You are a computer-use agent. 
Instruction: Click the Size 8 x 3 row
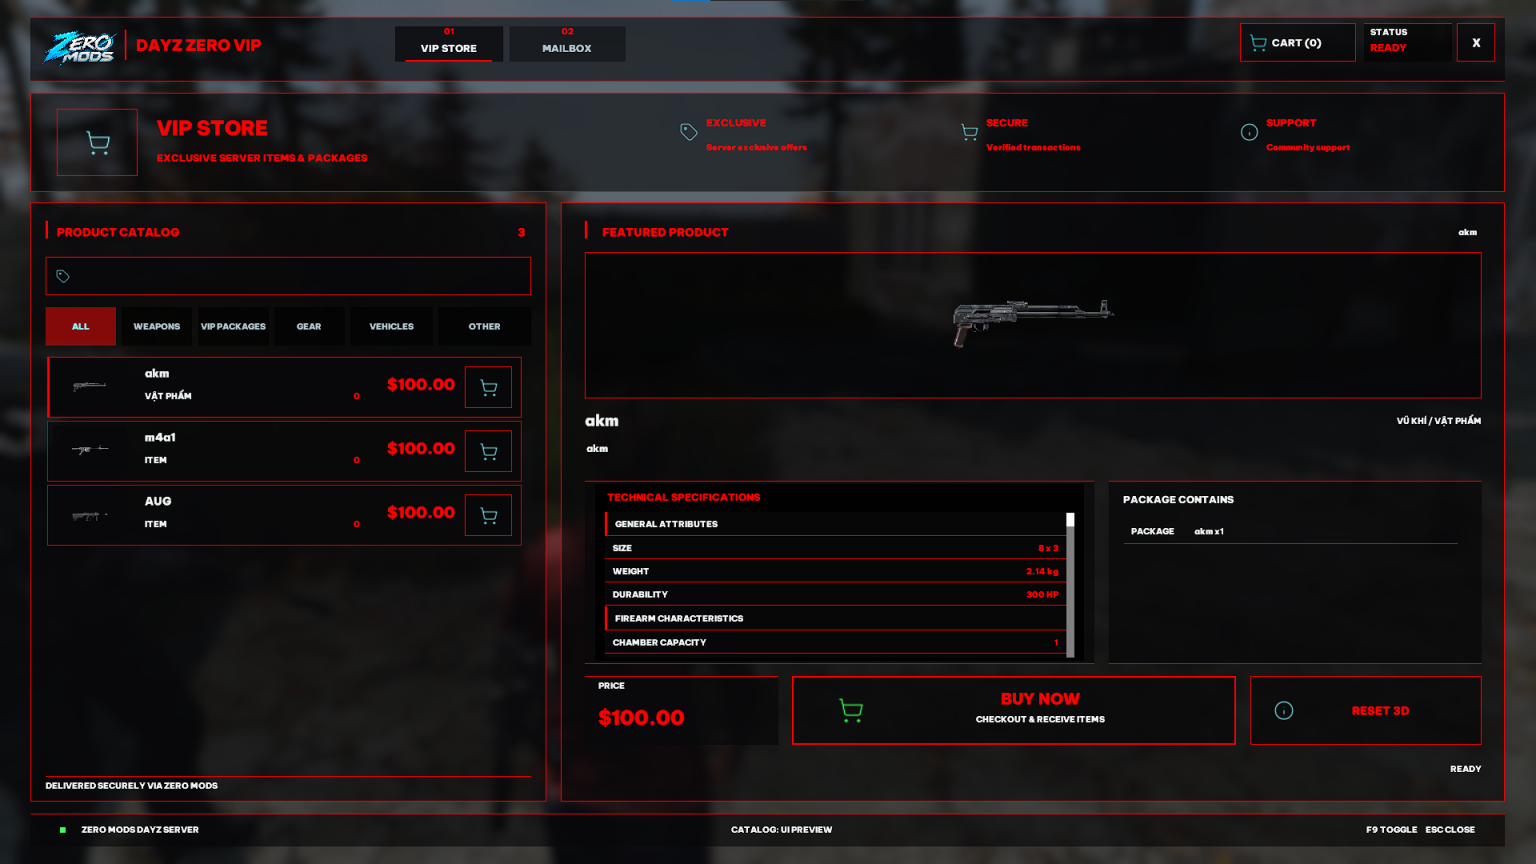[x=835, y=548]
